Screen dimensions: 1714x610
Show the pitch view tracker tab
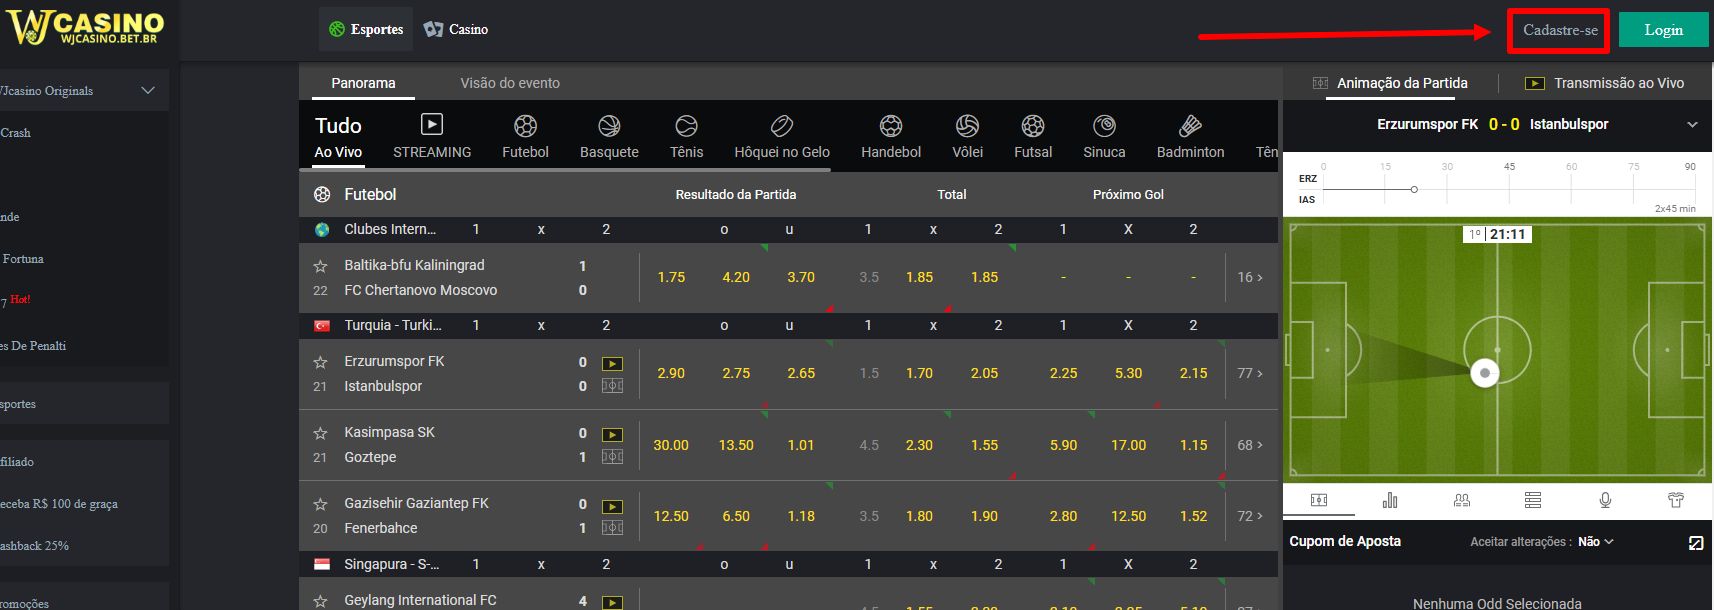coord(1319,500)
